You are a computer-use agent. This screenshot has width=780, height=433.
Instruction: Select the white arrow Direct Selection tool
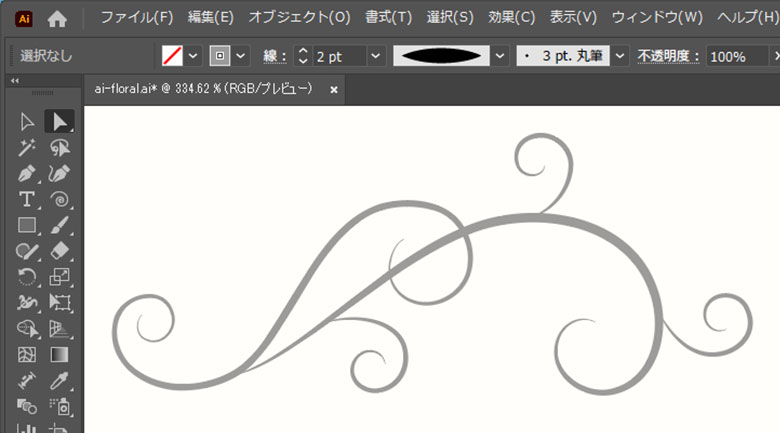click(x=28, y=122)
